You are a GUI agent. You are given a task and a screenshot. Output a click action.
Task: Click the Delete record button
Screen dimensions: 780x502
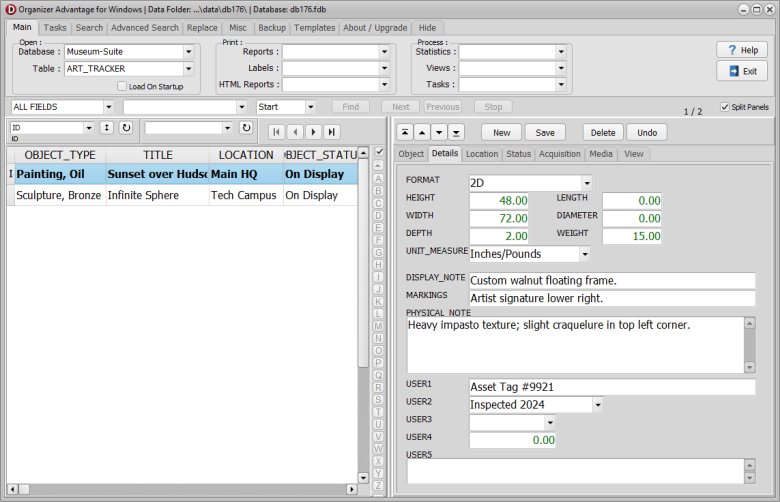point(603,132)
